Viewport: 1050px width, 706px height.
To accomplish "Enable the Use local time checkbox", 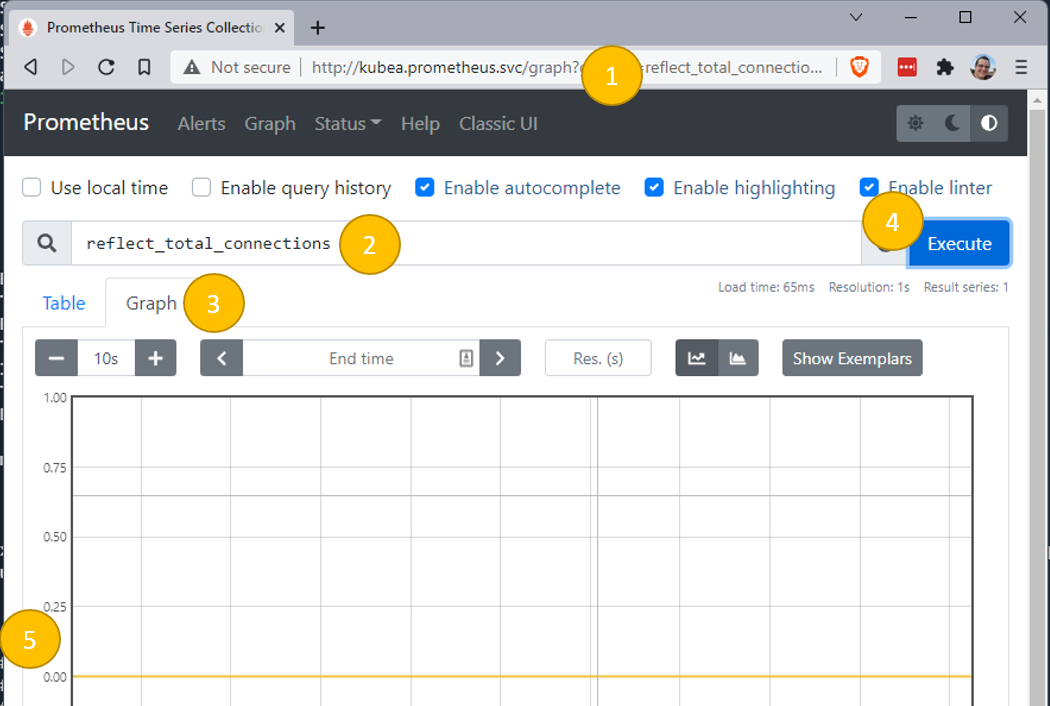I will (x=32, y=188).
